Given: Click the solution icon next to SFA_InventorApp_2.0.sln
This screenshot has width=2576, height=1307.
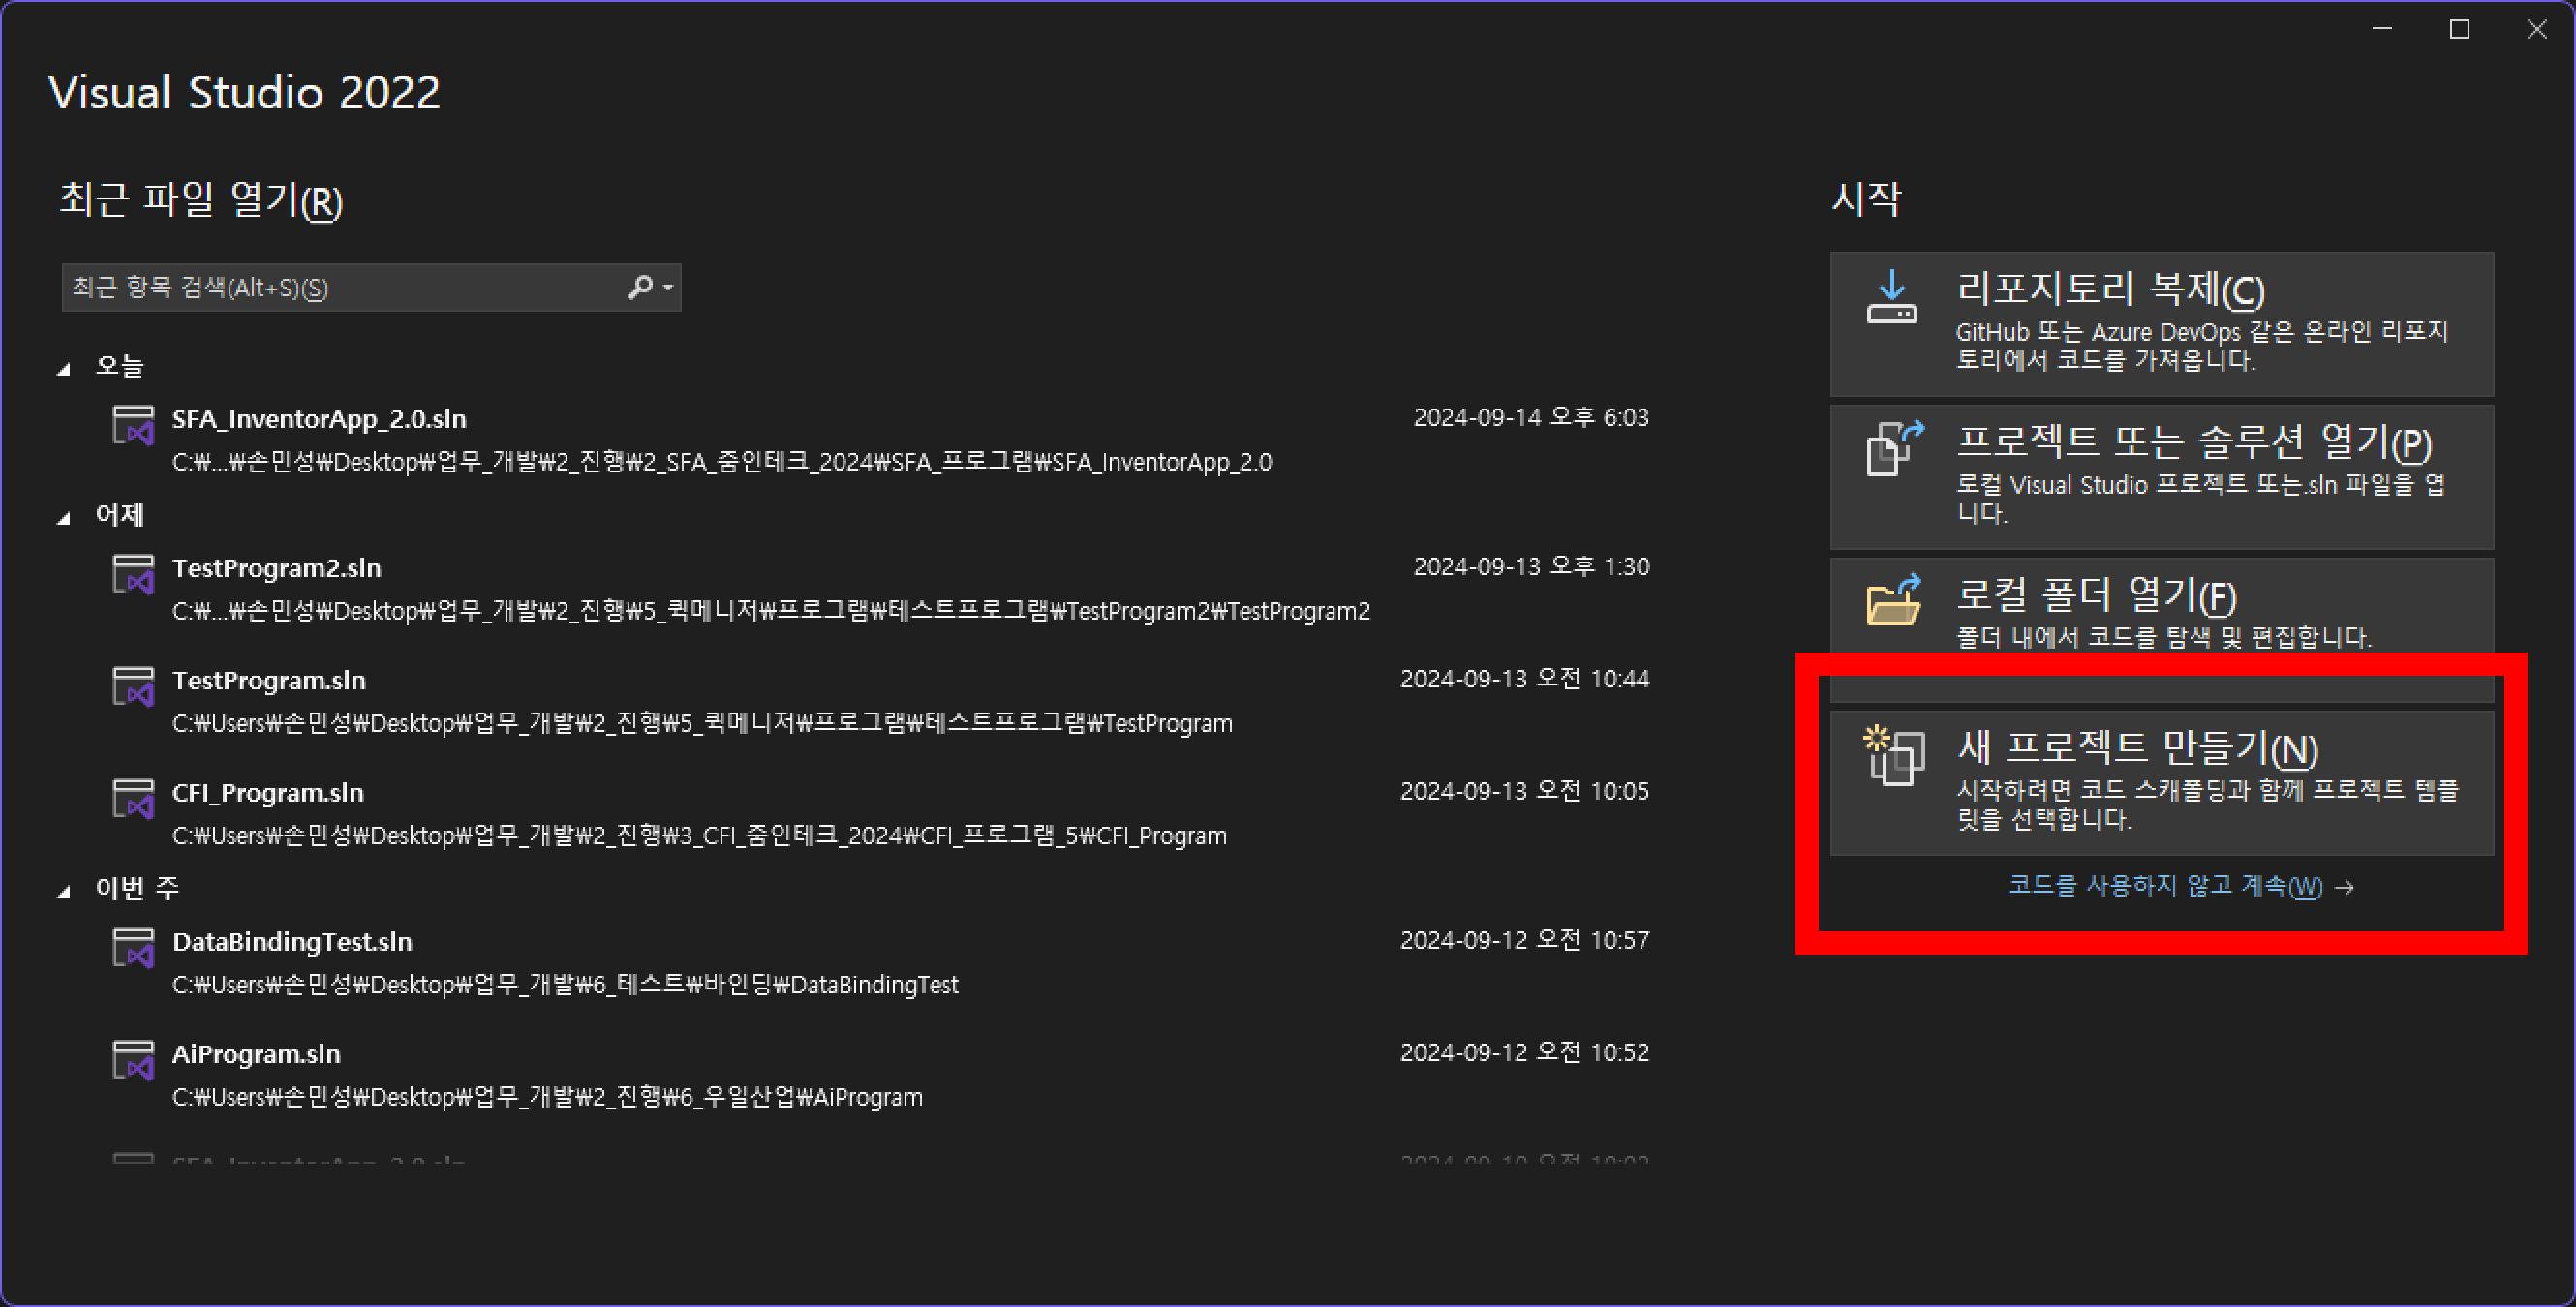Looking at the screenshot, I should [133, 425].
